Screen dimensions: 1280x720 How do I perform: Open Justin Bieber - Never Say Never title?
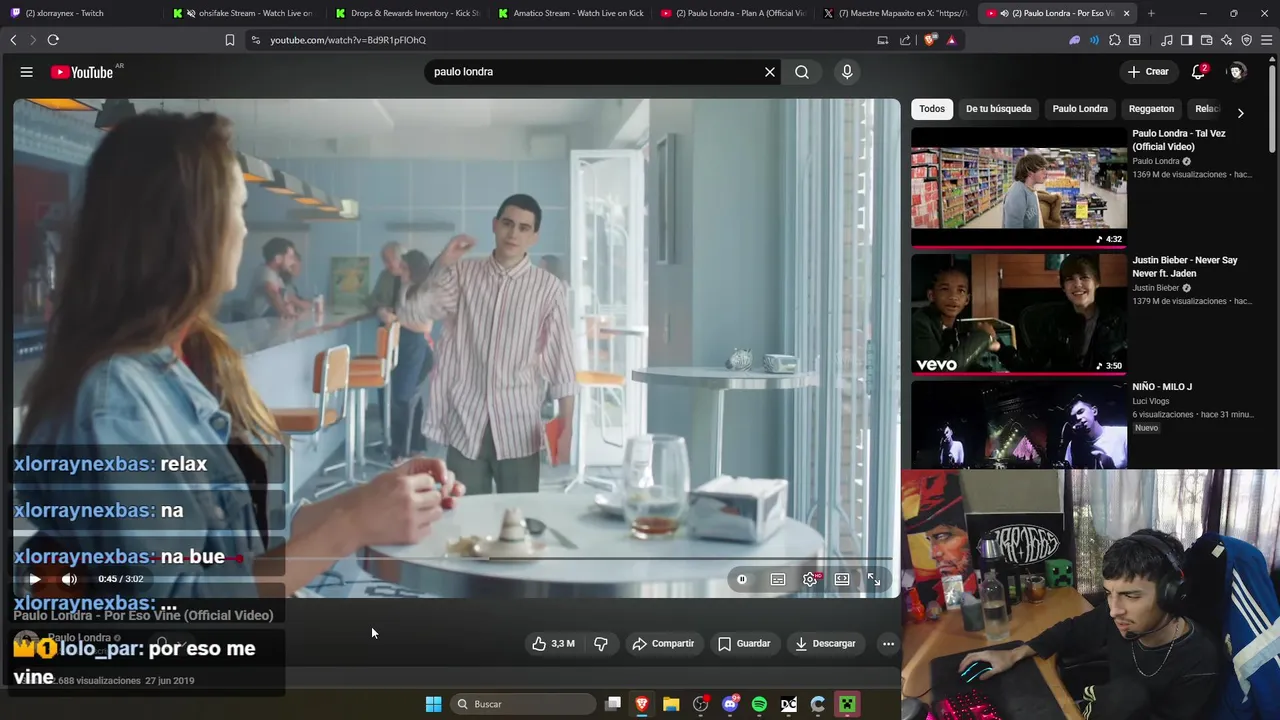(1184, 267)
